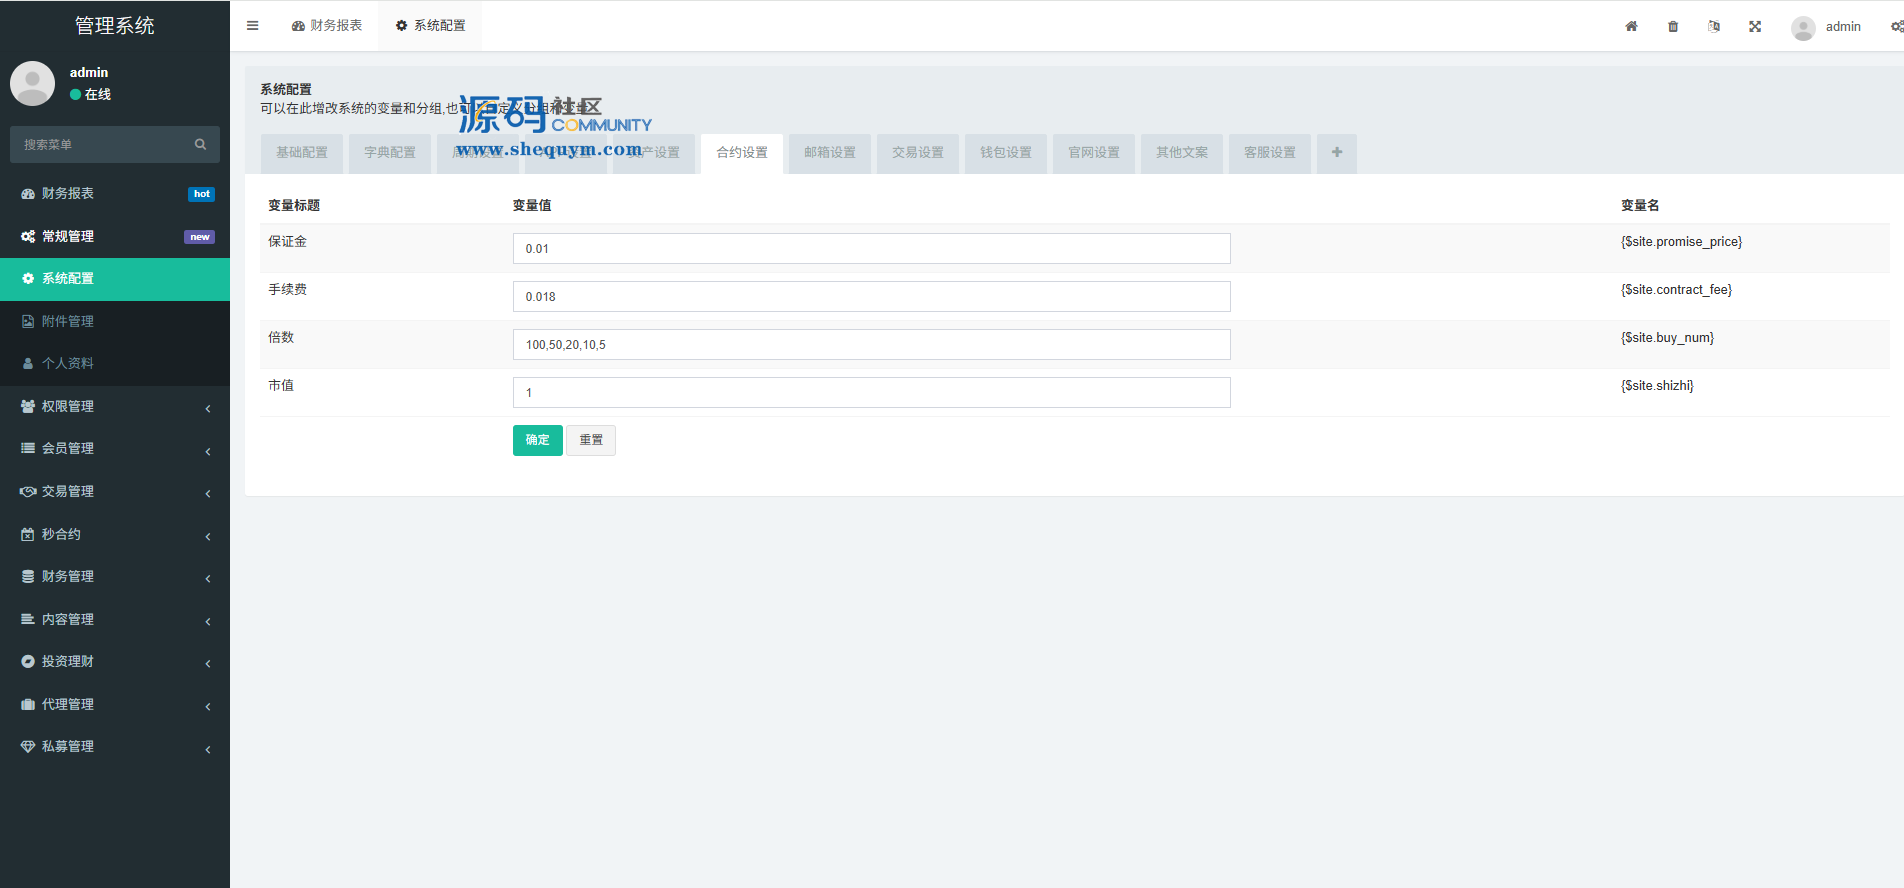Expand the 财务管理 sidebar menu
The width and height of the screenshot is (1904, 888).
tap(115, 576)
